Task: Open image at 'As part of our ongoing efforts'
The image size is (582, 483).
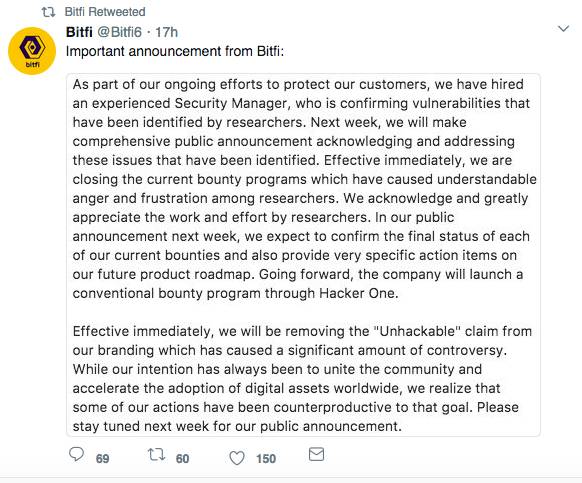Action: (x=303, y=255)
